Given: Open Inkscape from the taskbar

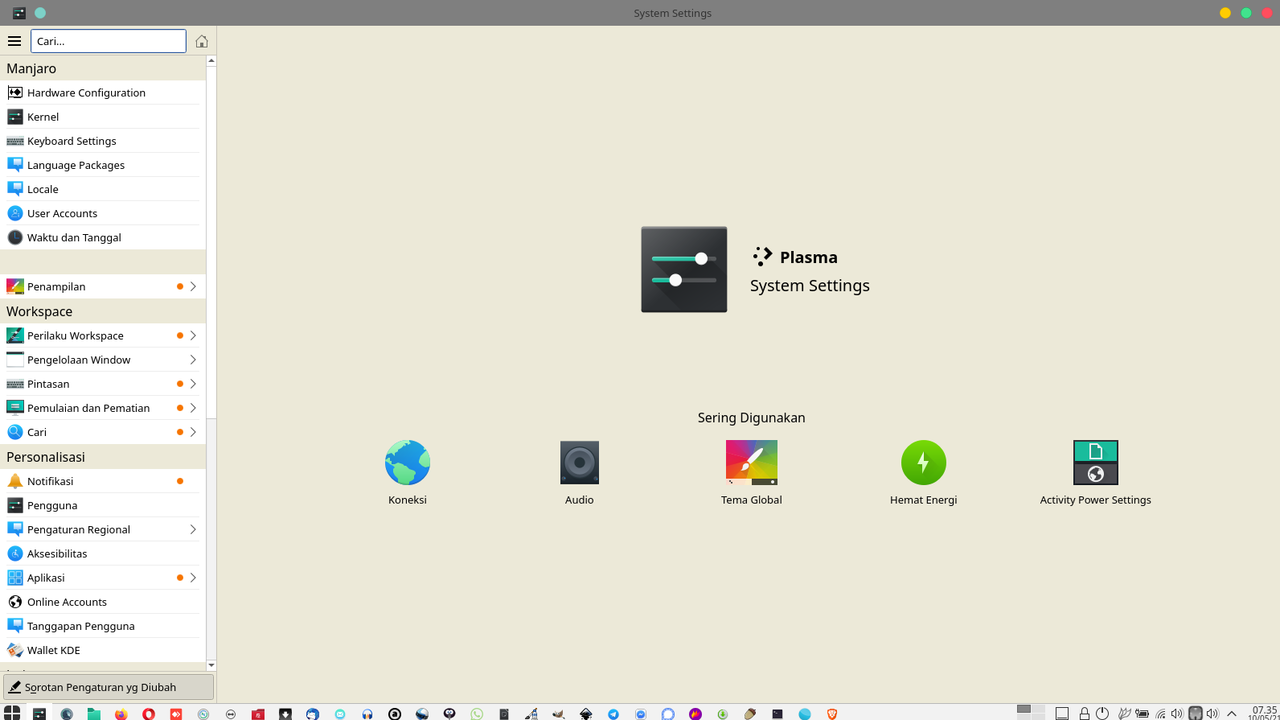Looking at the screenshot, I should point(586,714).
